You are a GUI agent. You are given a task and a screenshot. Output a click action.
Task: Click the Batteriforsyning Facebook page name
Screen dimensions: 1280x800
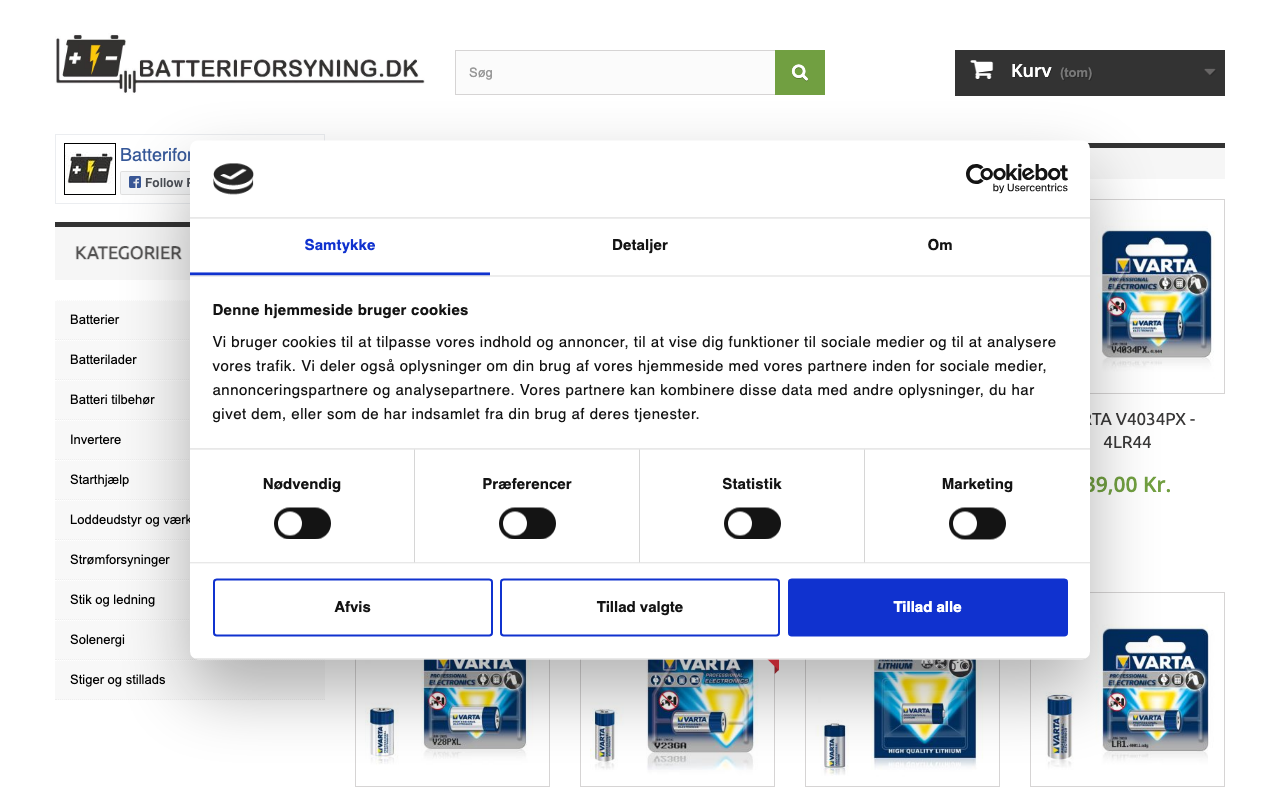coord(155,155)
